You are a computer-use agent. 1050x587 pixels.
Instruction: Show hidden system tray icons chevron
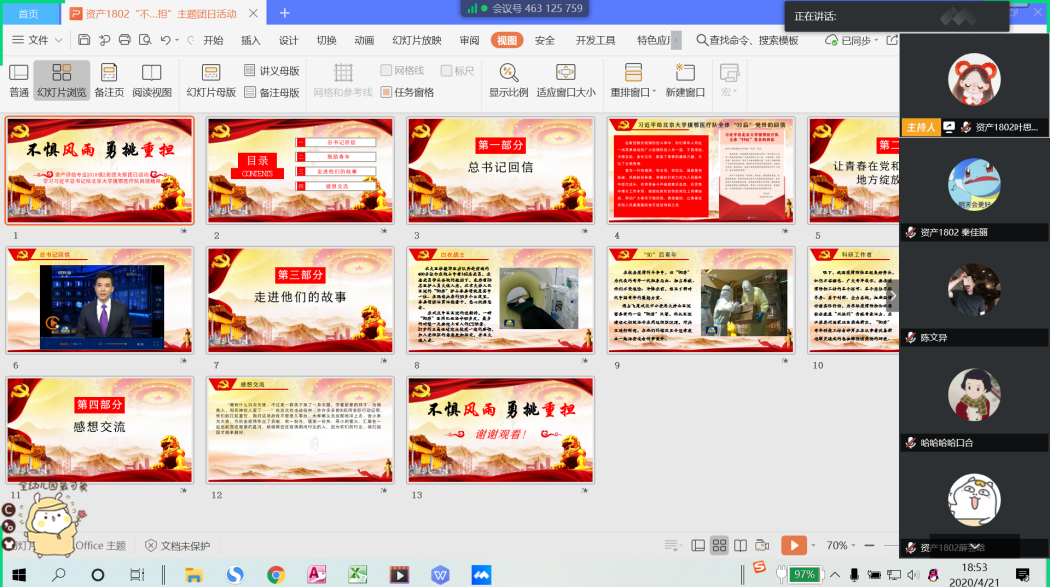[x=834, y=574]
